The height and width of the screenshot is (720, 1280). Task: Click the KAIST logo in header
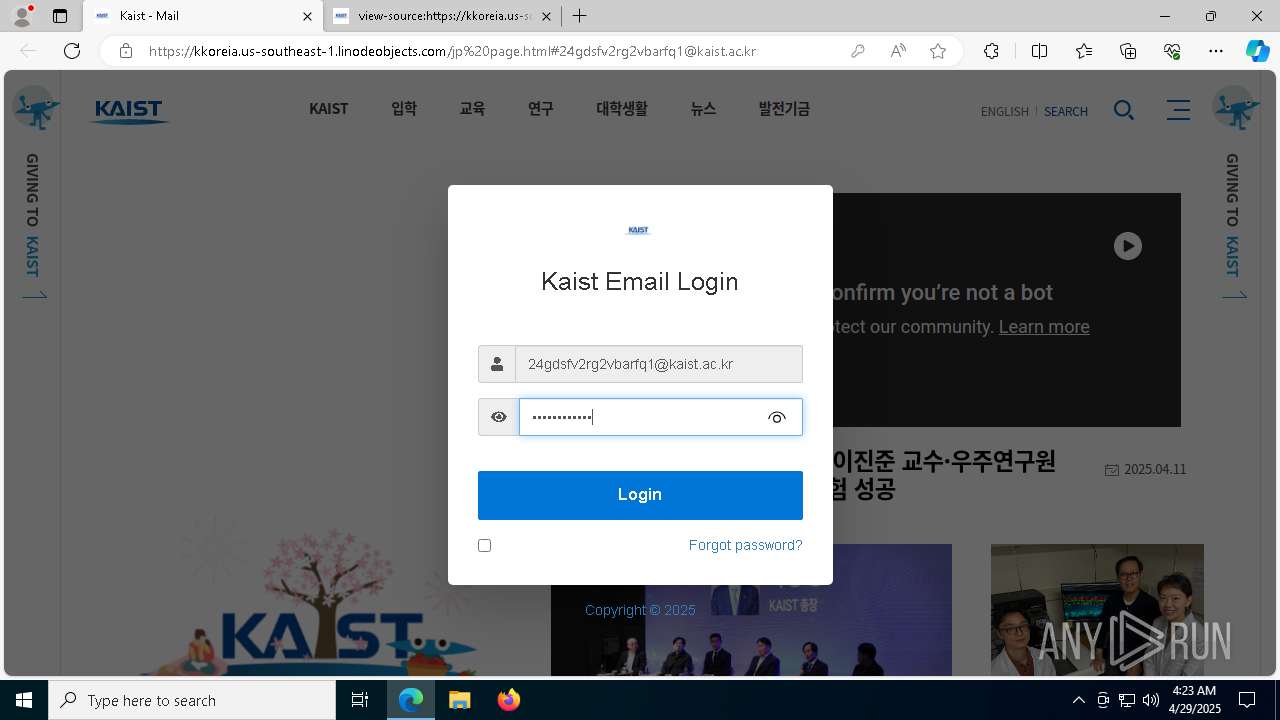[130, 111]
